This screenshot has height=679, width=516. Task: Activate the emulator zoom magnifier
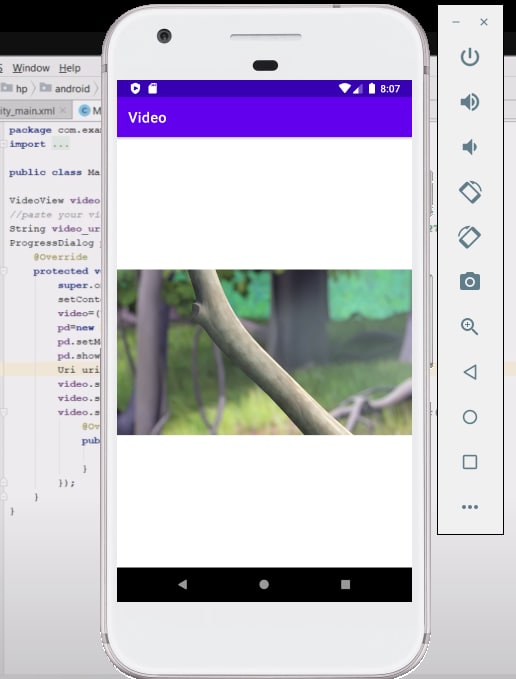pos(470,327)
